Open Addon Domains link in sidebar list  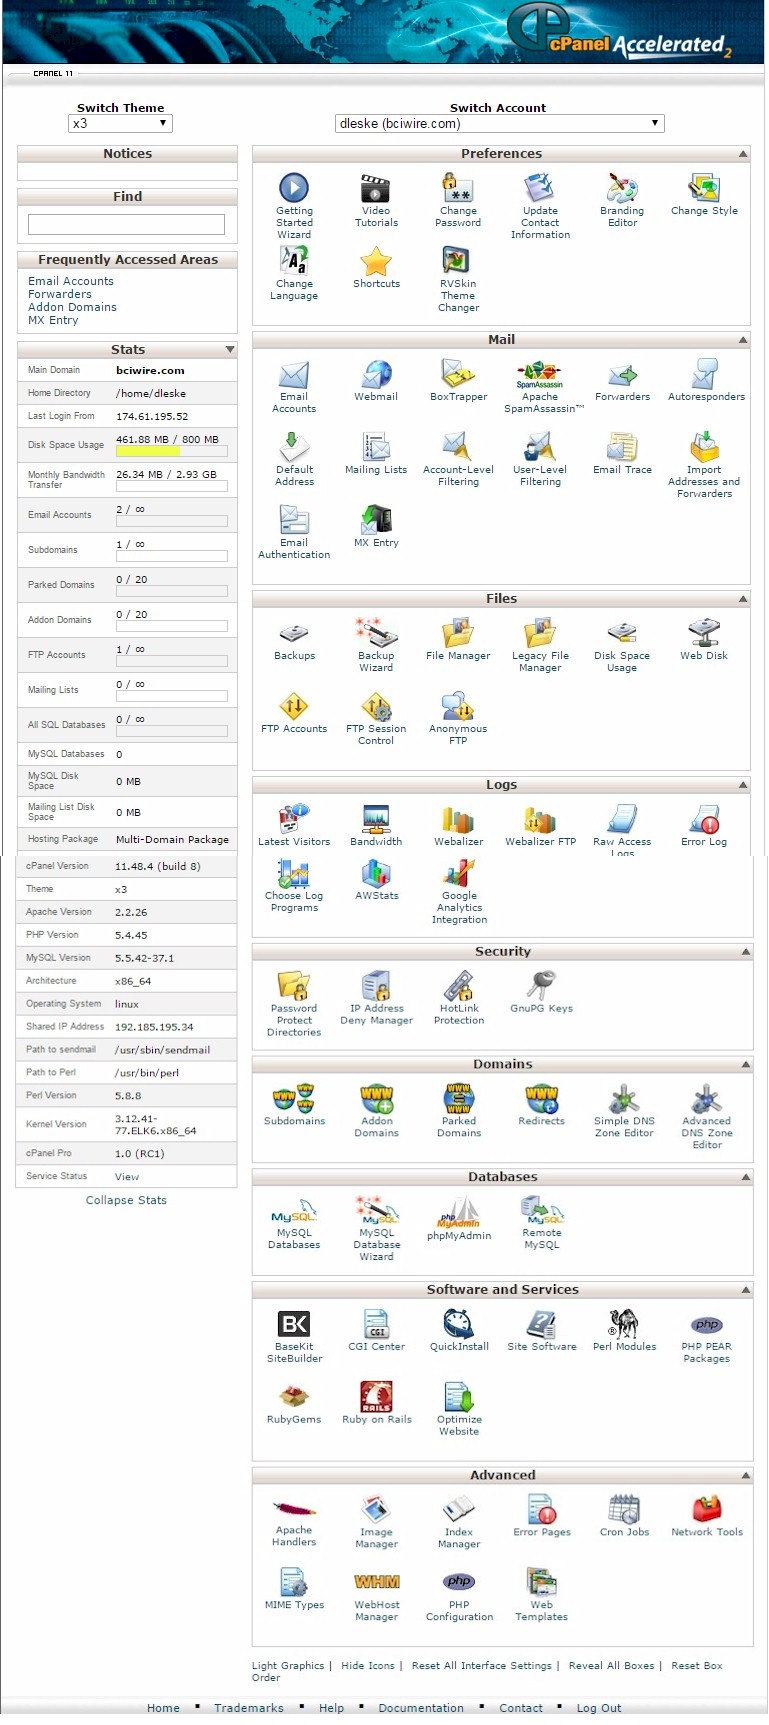(72, 307)
